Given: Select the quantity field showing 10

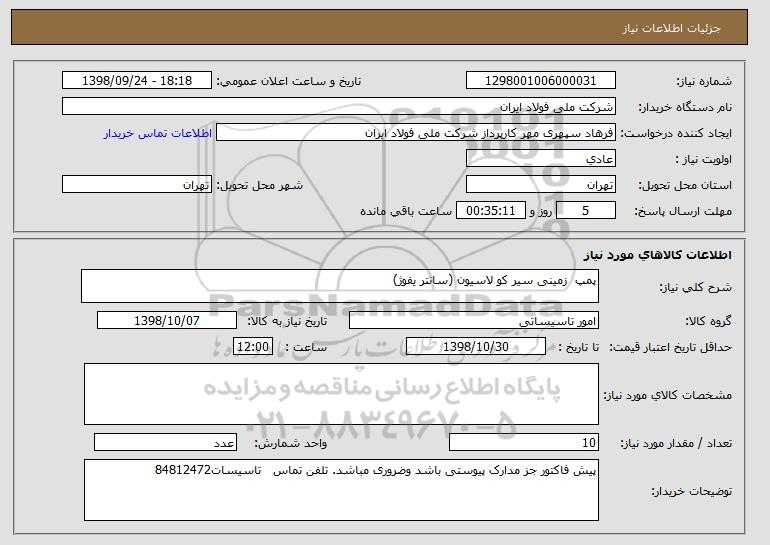Looking at the screenshot, I should tap(524, 442).
